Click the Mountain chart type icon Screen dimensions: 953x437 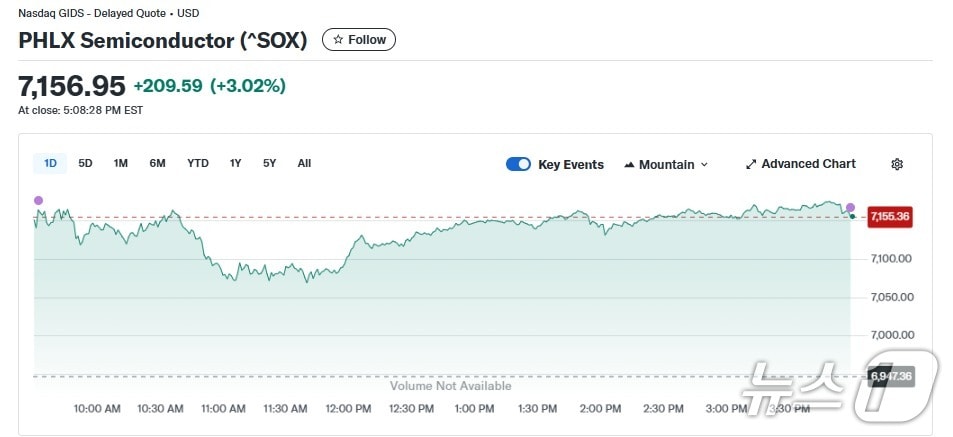coord(629,164)
